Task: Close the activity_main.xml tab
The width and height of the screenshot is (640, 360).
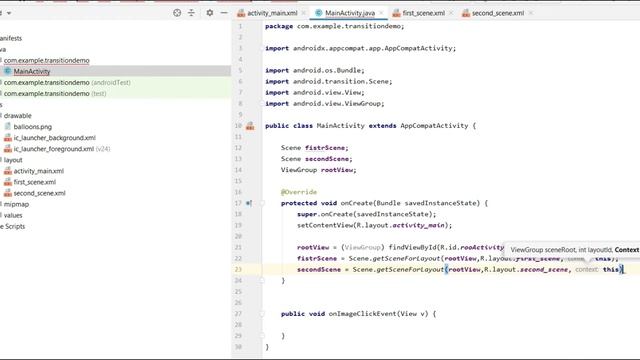Action: click(303, 13)
